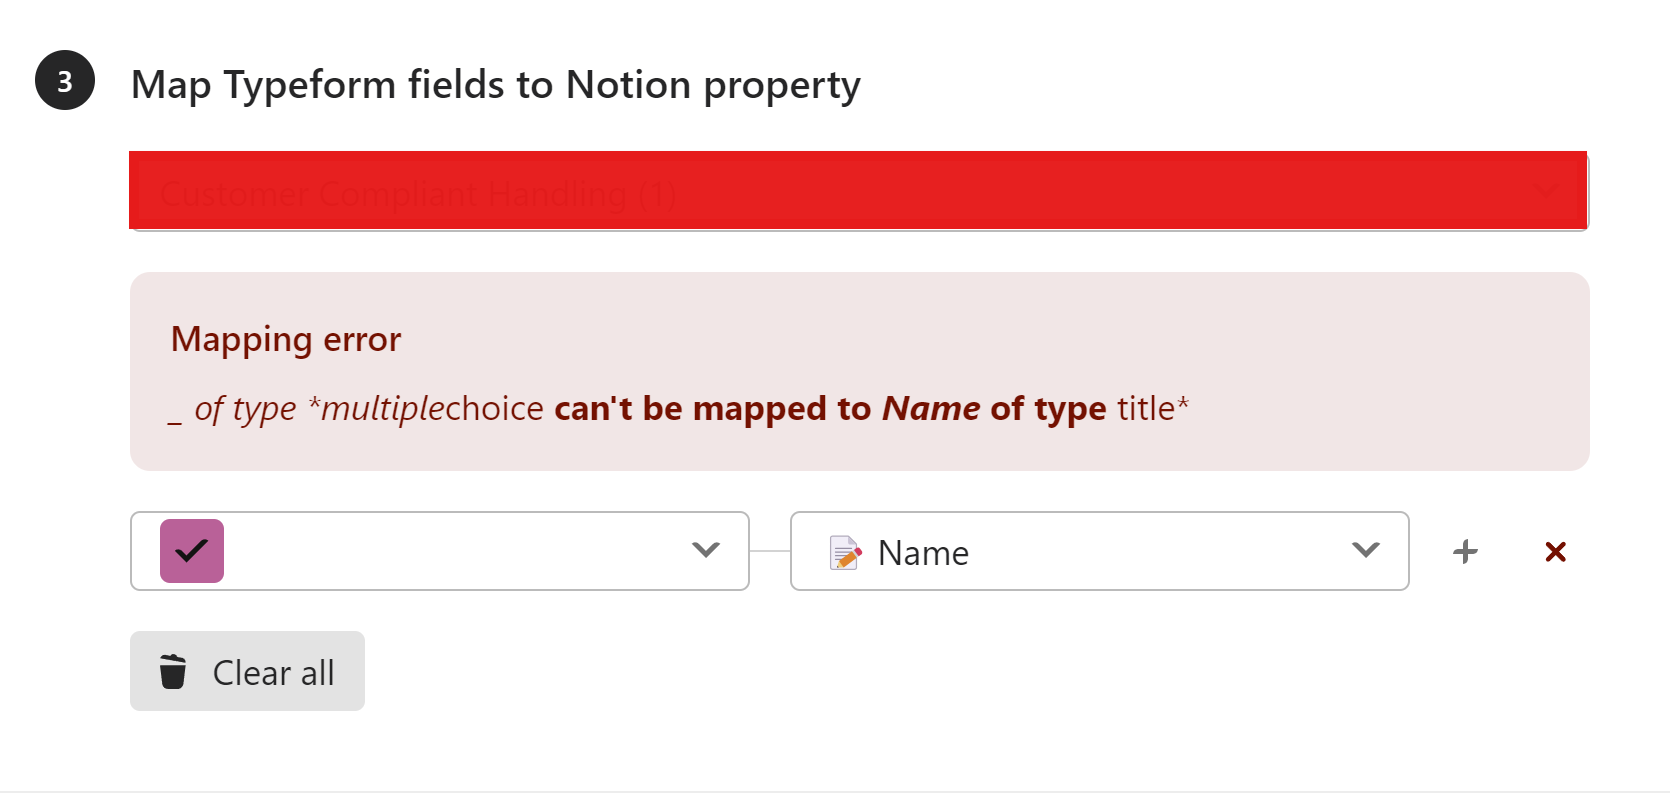The width and height of the screenshot is (1670, 805).
Task: Remove this mapping with the red X
Action: coord(1555,551)
